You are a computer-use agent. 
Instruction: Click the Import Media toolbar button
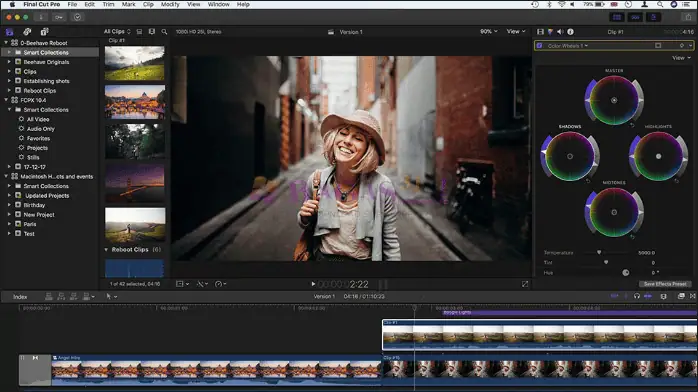click(41, 17)
